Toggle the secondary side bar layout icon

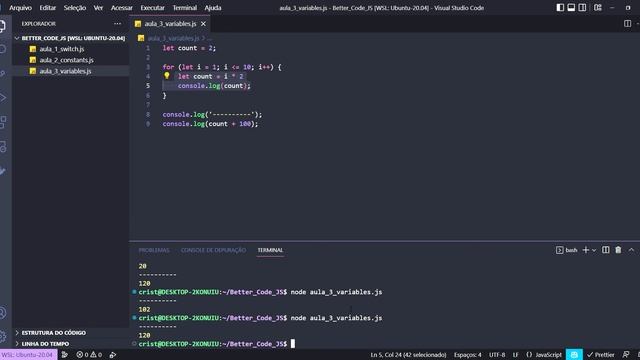(x=582, y=8)
